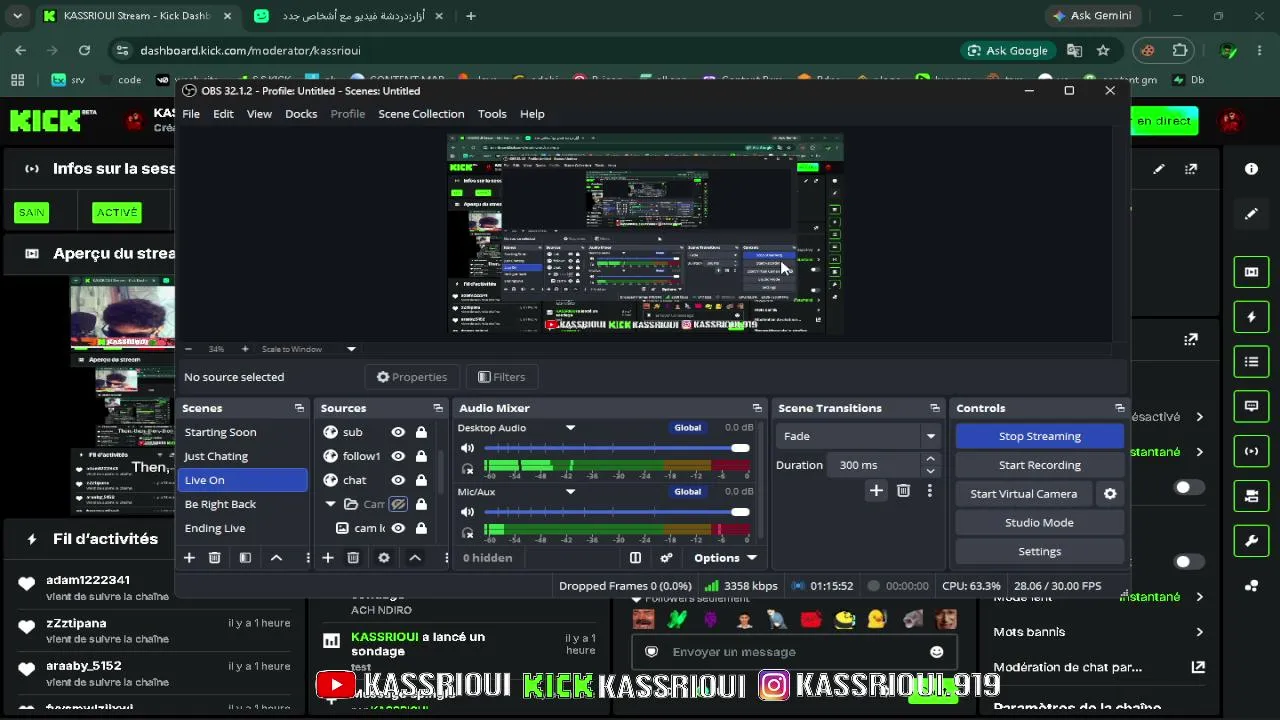This screenshot has width=1280, height=720.
Task: Remove the selected scene with trash icon
Action: pos(214,558)
